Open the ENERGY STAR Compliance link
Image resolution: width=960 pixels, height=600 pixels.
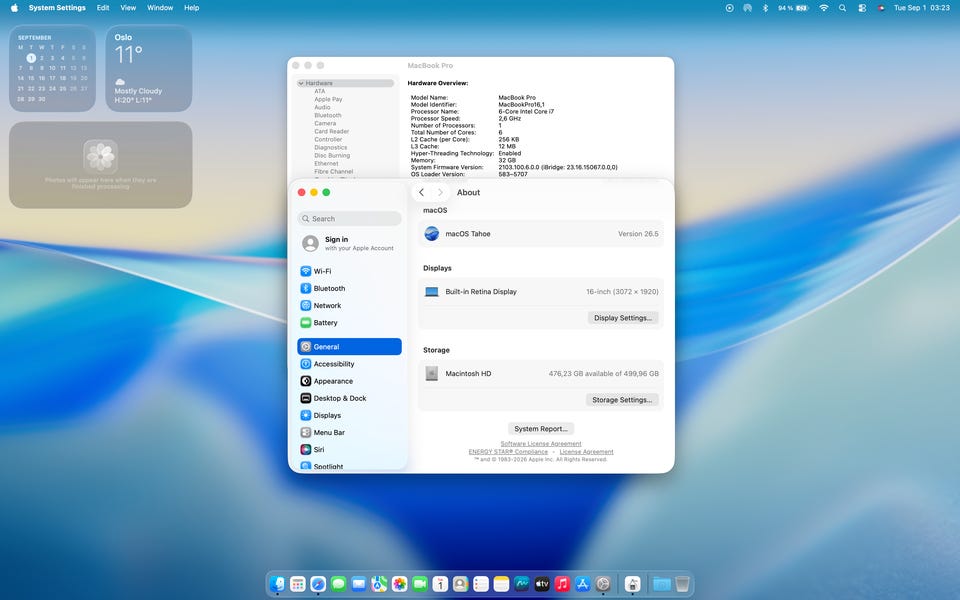[508, 452]
